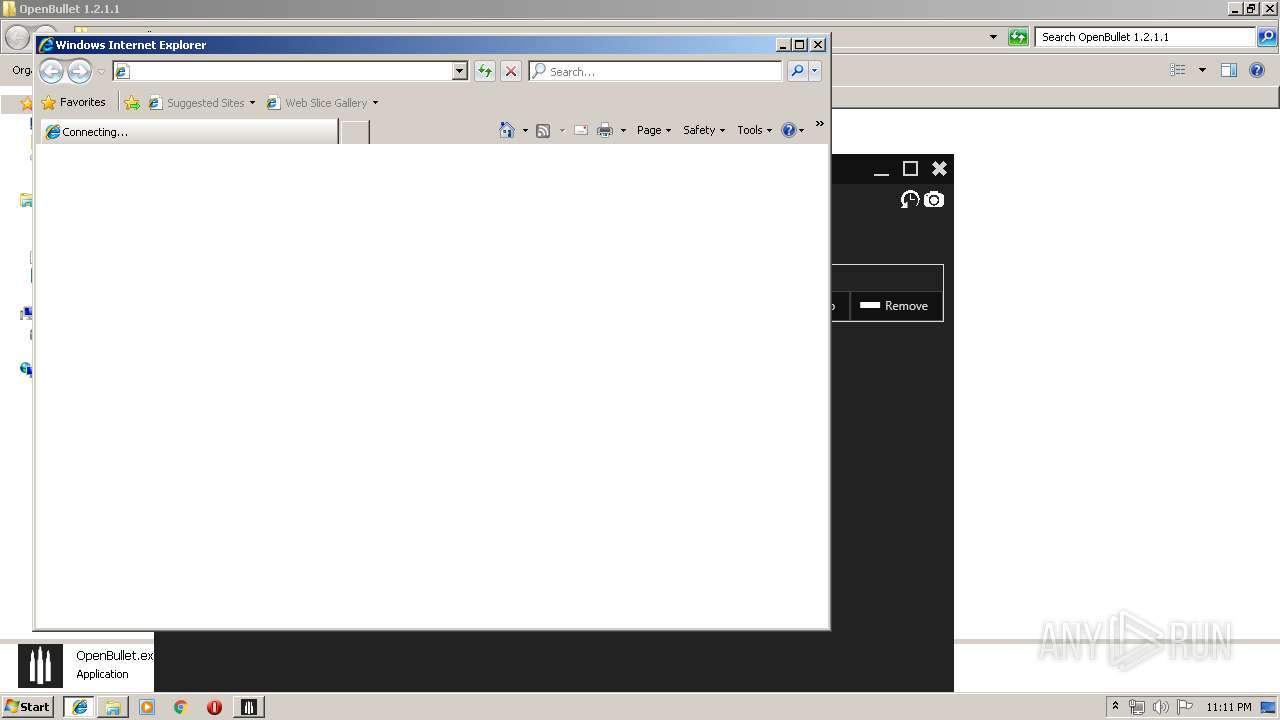The height and width of the screenshot is (720, 1280).
Task: Click Explorer search magnifier button
Action: (1268, 37)
